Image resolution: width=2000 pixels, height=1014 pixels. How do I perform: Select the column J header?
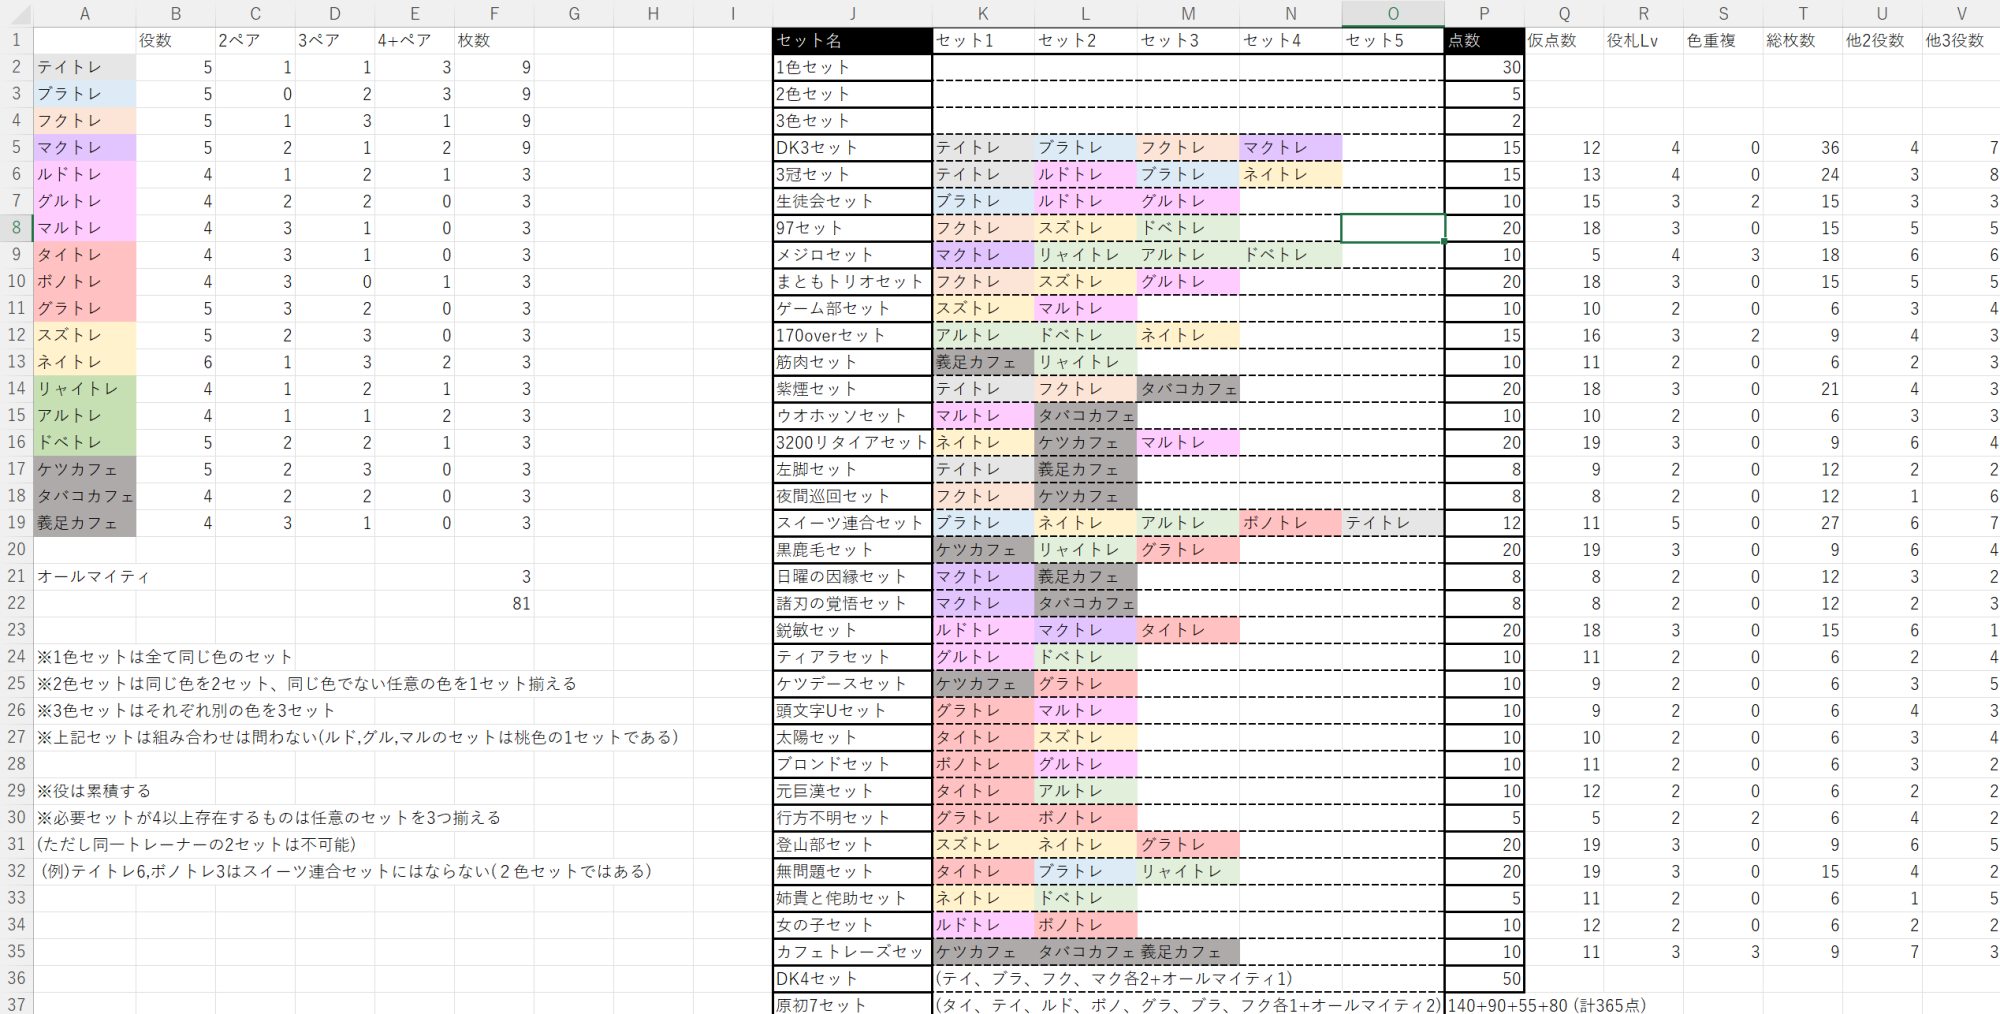(x=852, y=13)
